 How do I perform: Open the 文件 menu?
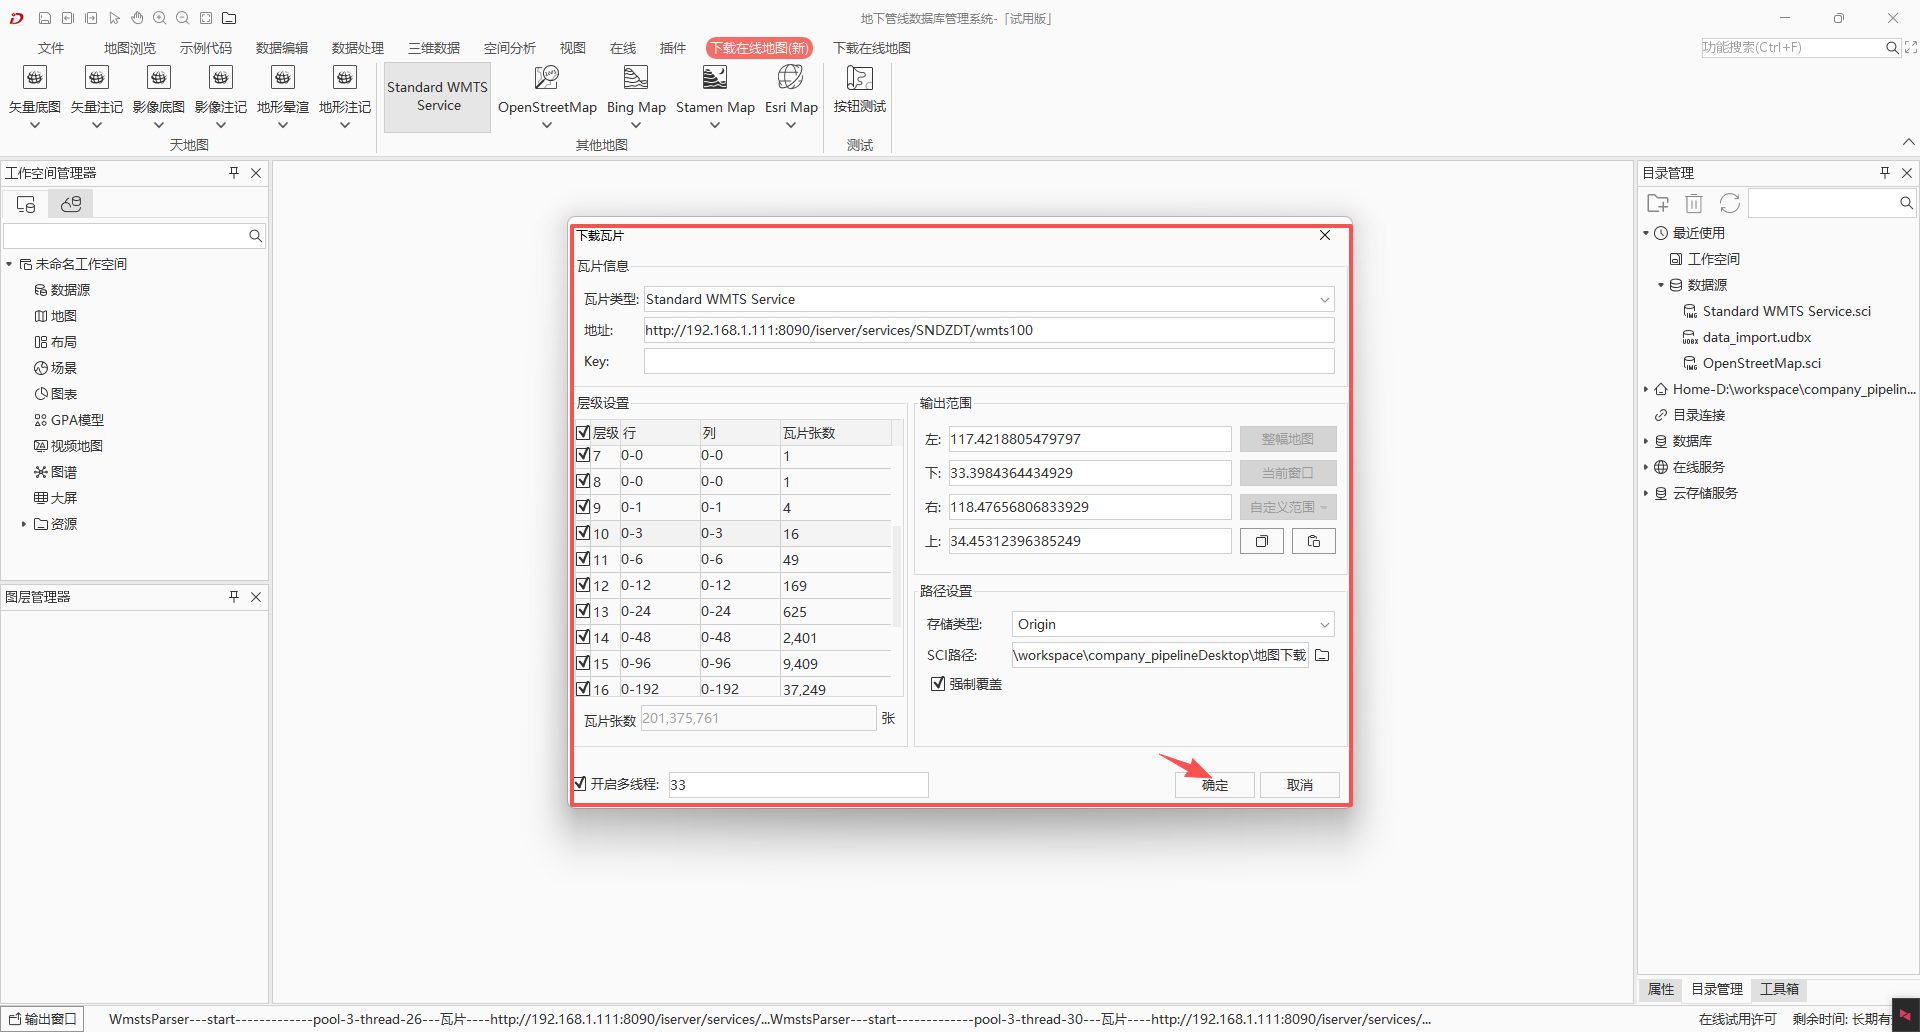(x=51, y=48)
